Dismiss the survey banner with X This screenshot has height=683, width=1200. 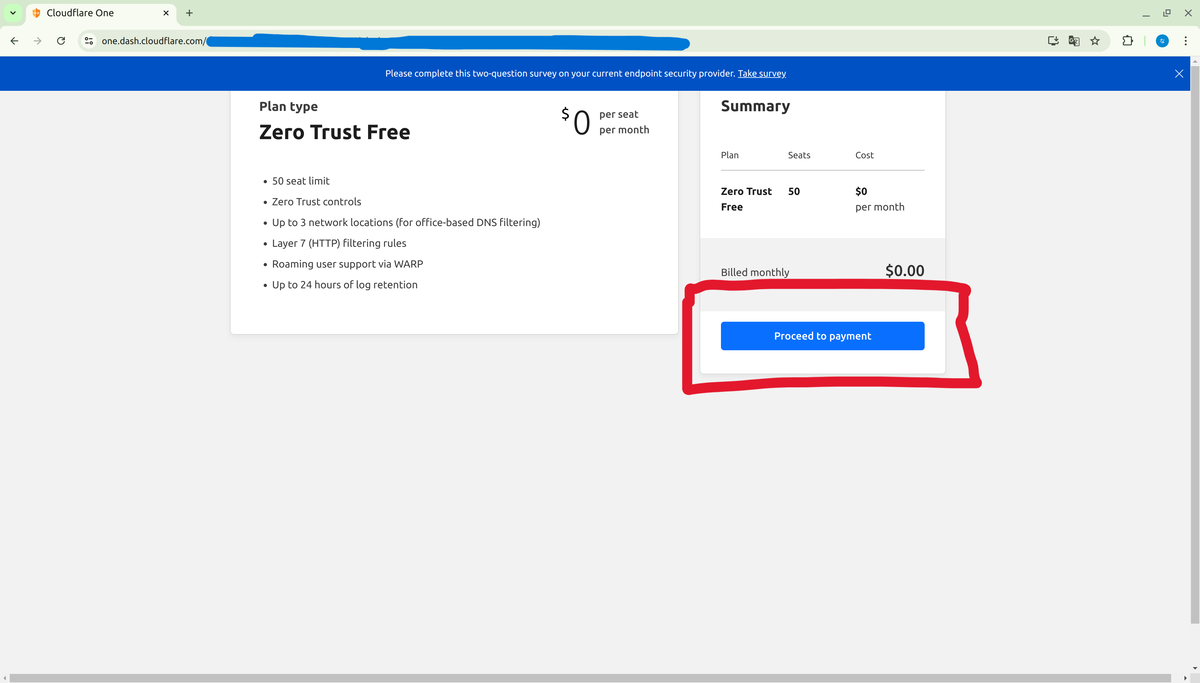click(x=1179, y=74)
